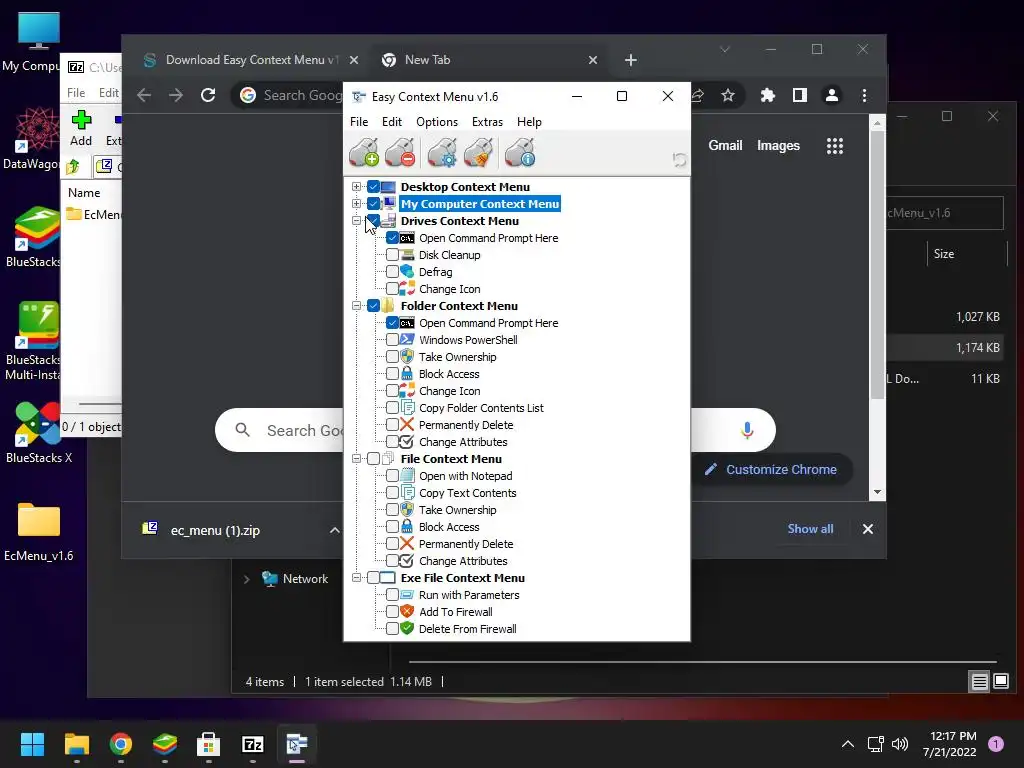Check the File Context Menu checkbox
Viewport: 1024px width, 768px height.
374,458
